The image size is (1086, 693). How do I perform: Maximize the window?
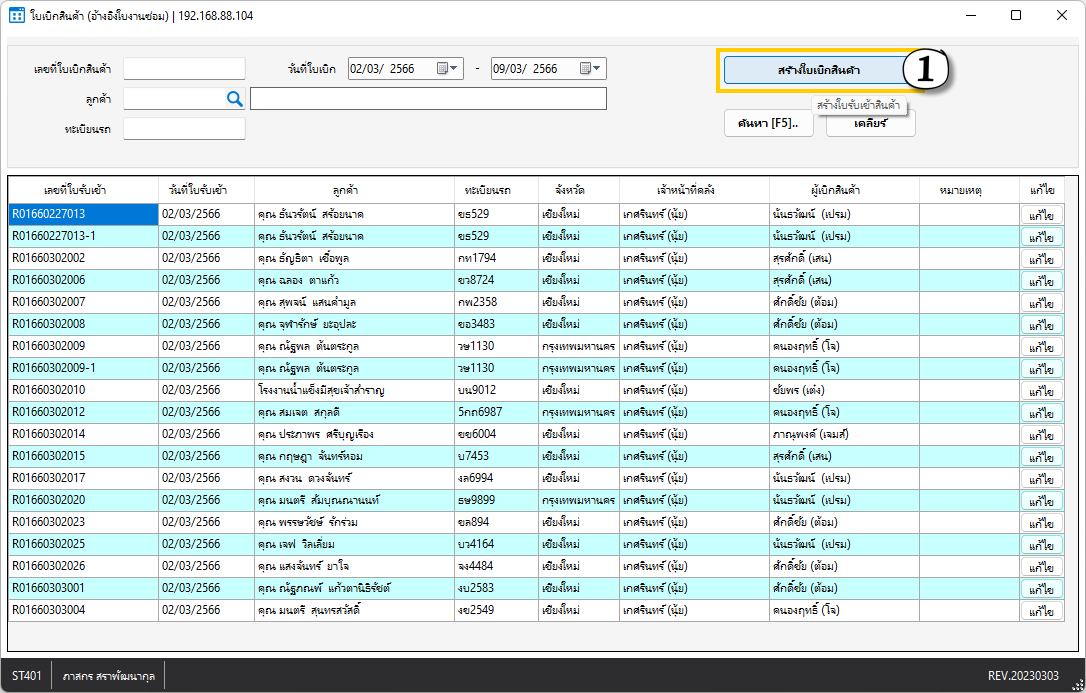[x=1016, y=16]
